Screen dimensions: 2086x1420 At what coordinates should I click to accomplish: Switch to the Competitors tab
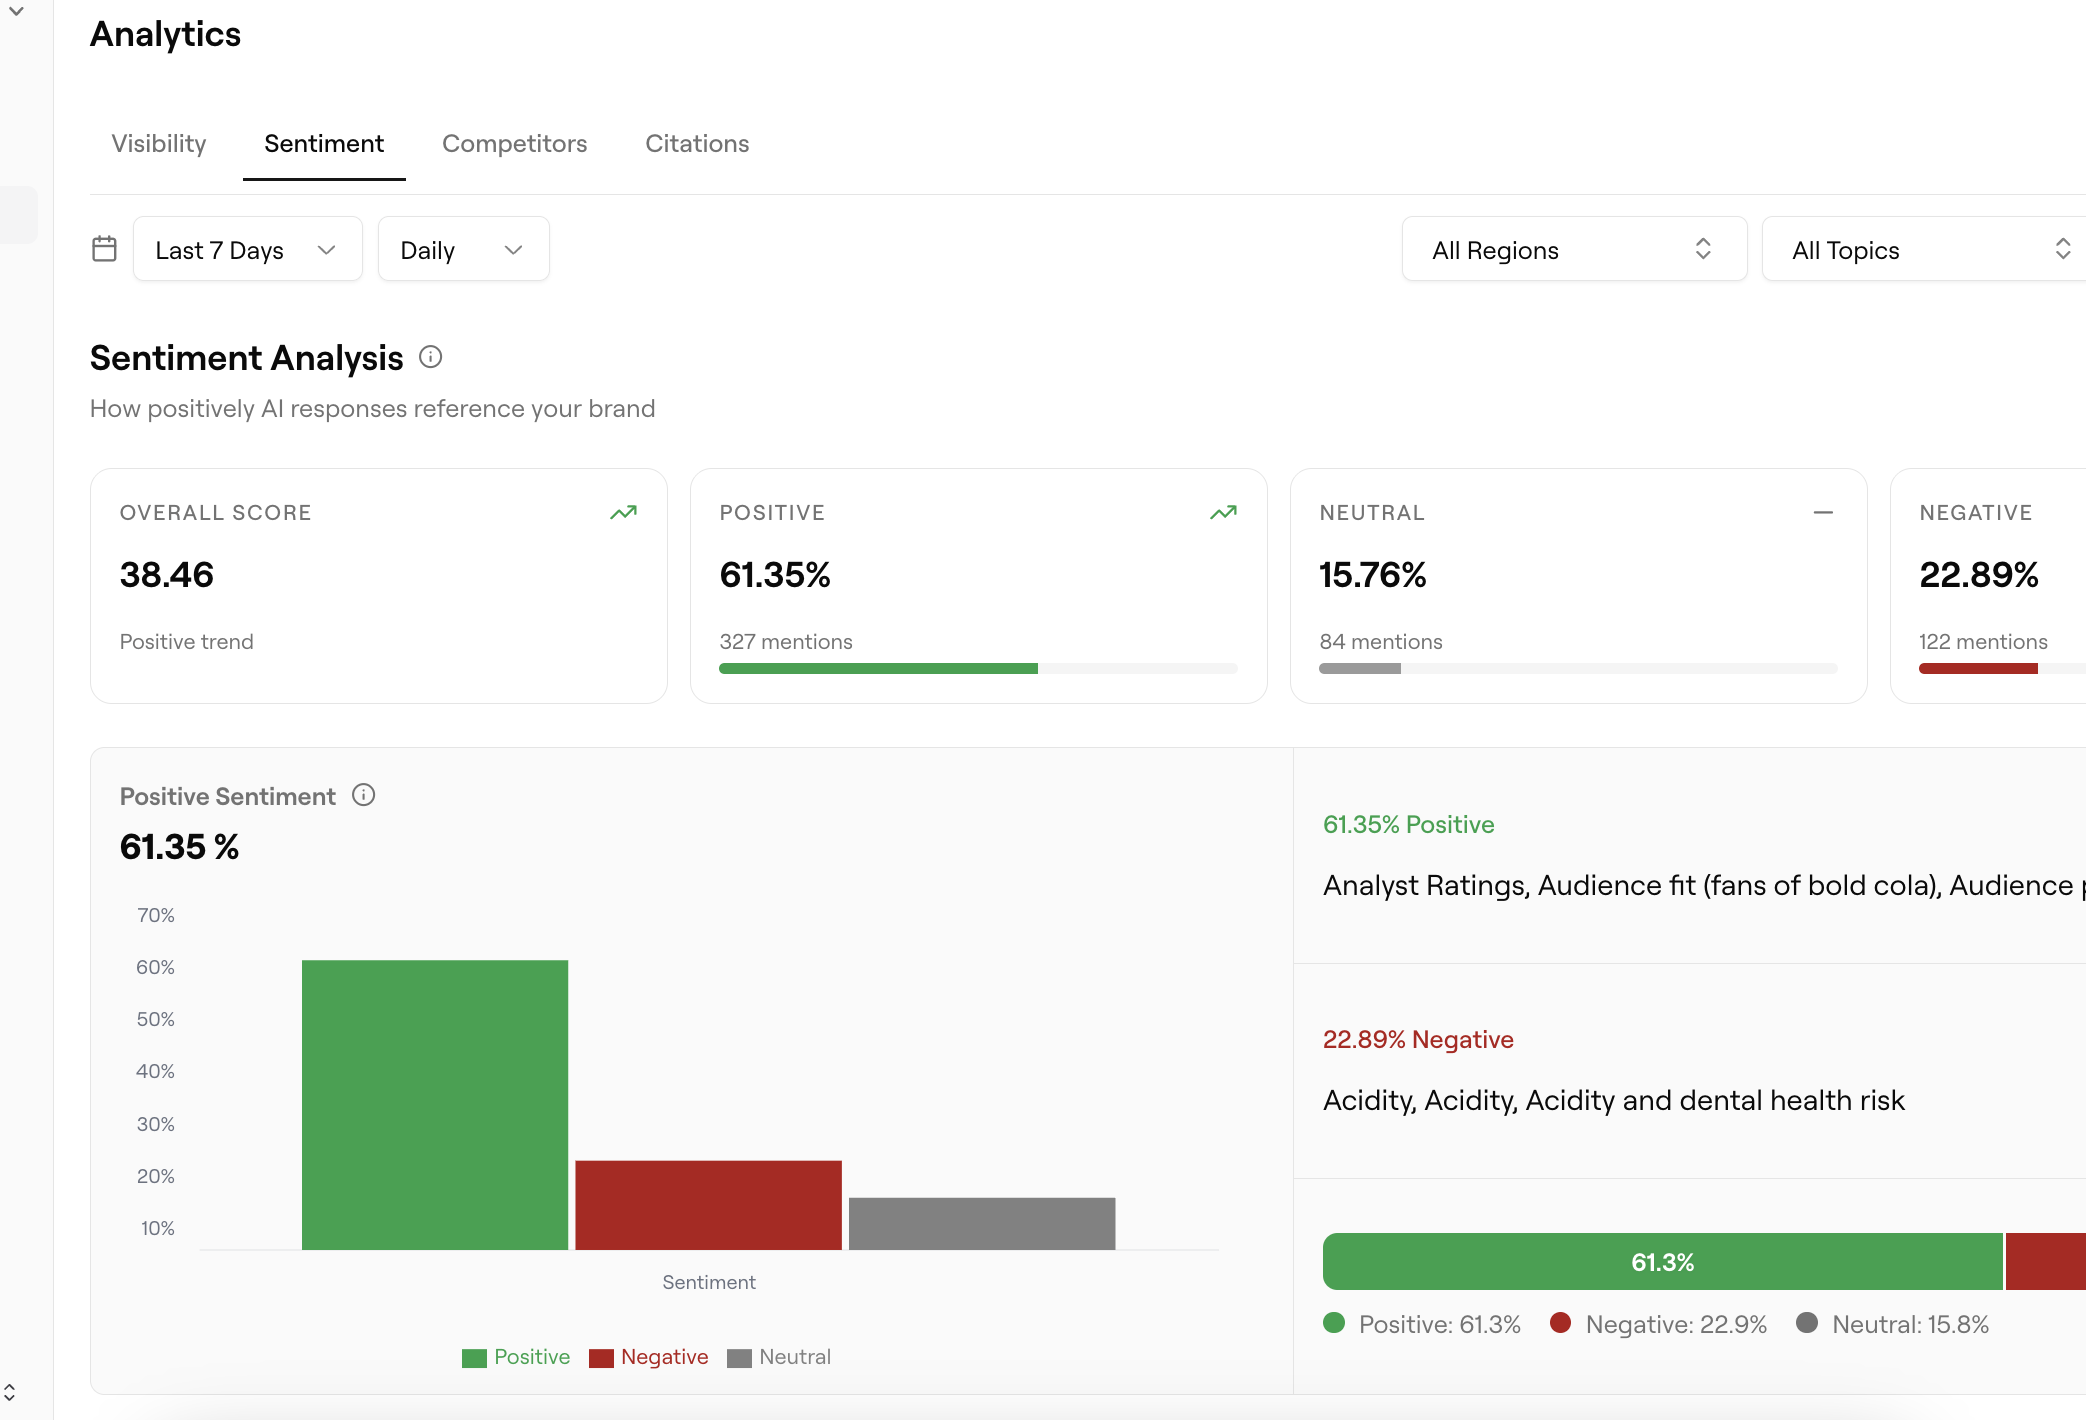click(514, 144)
